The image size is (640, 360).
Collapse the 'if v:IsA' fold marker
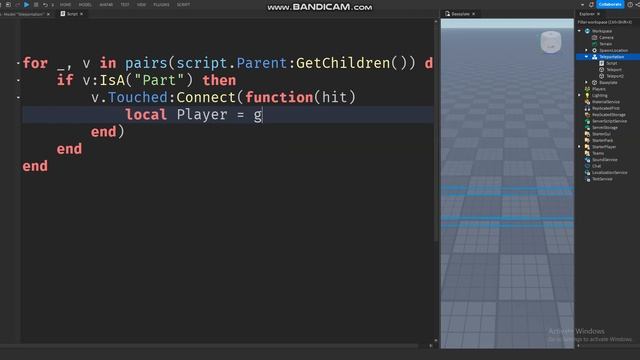tap(18, 80)
